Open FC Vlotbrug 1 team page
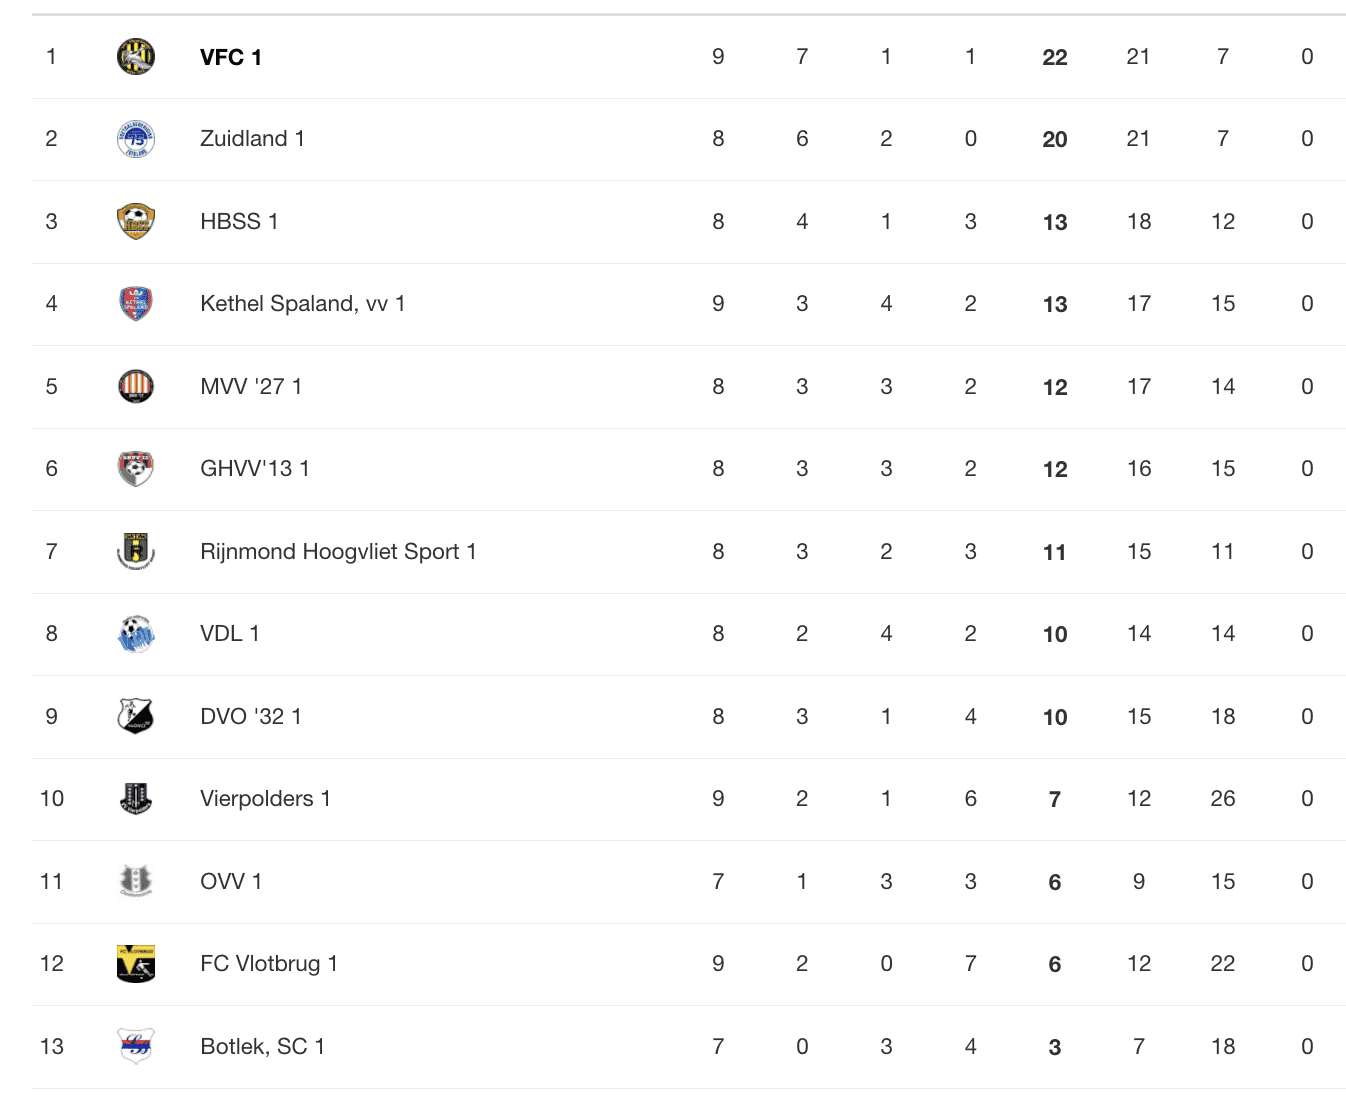Viewport: 1346px width, 1100px height. coord(269,964)
